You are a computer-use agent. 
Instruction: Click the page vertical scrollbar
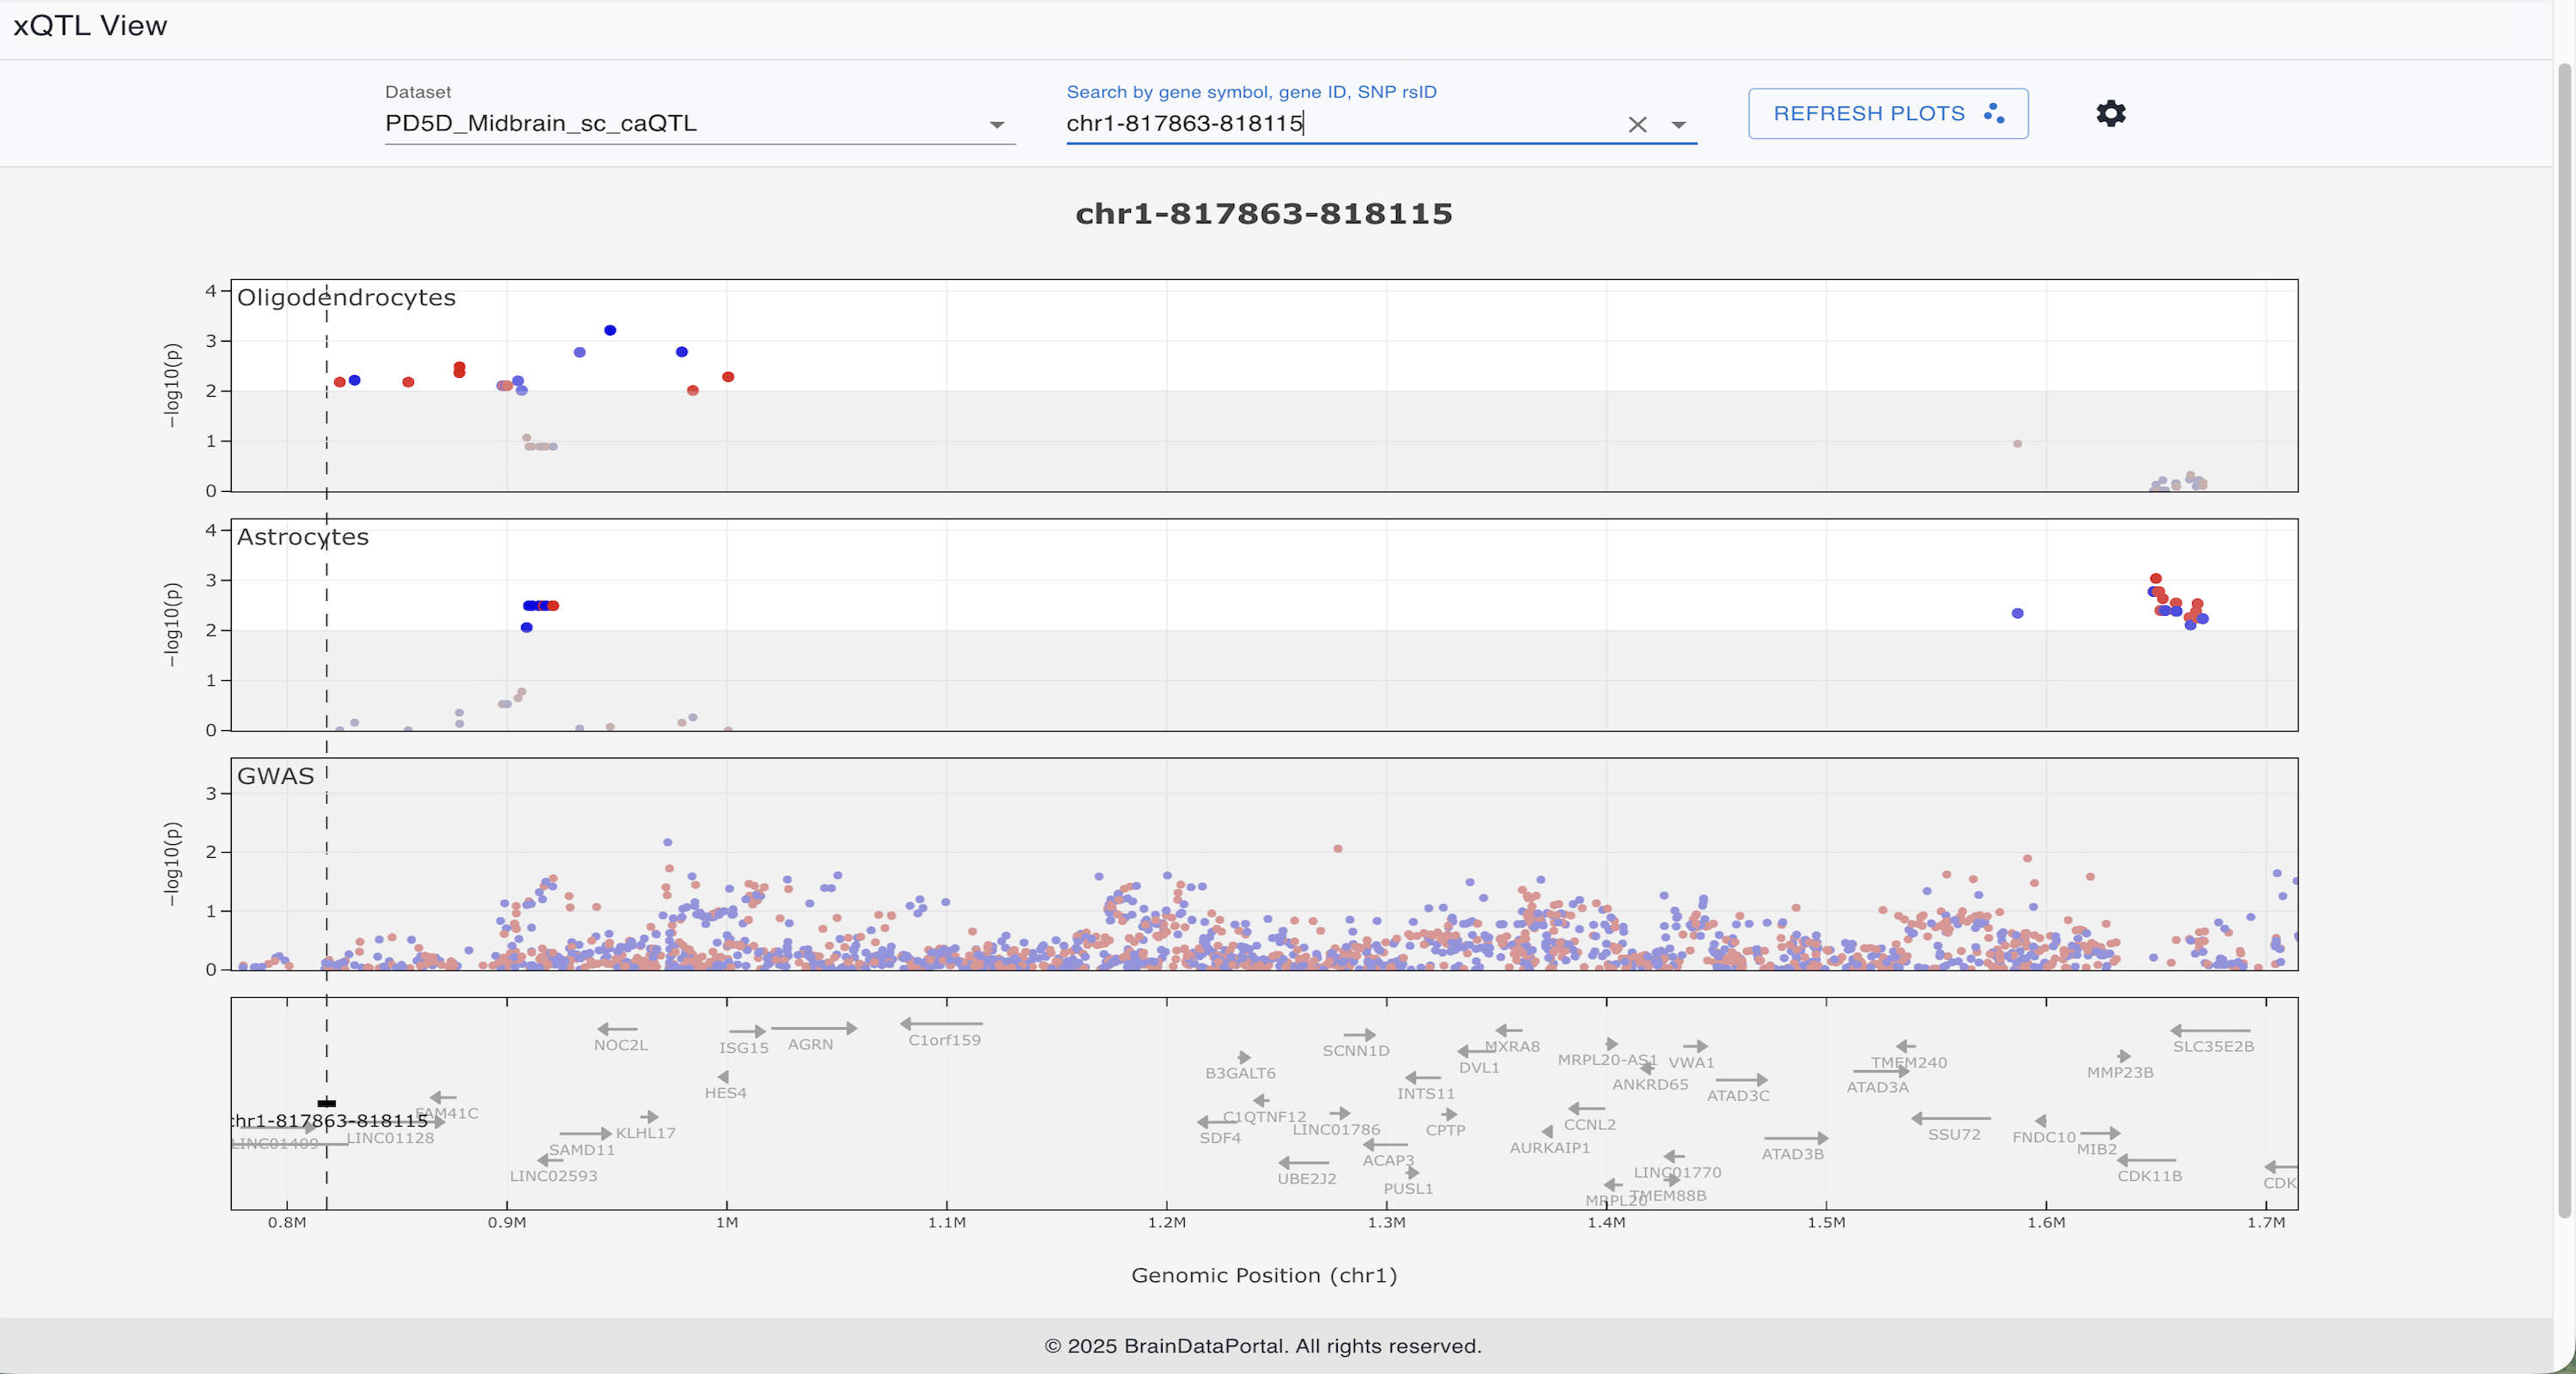[x=2564, y=640]
